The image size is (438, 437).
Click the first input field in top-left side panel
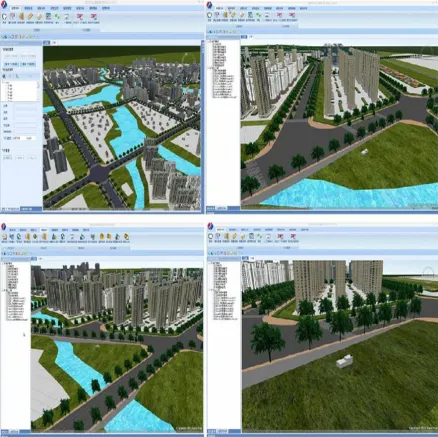[x=25, y=106]
